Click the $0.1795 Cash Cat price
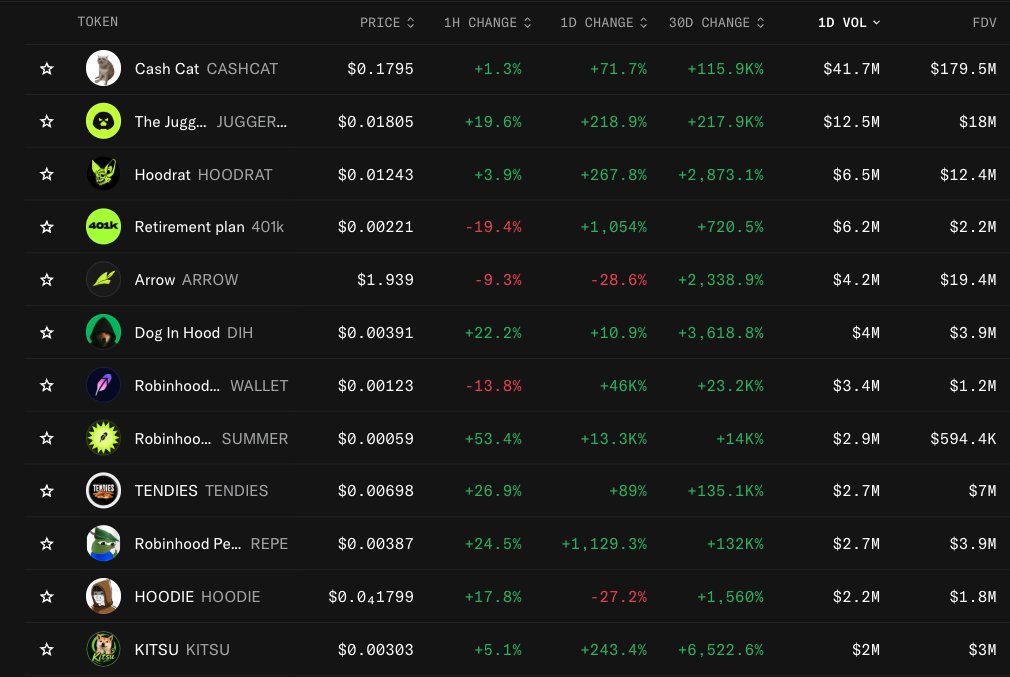 [x=380, y=69]
